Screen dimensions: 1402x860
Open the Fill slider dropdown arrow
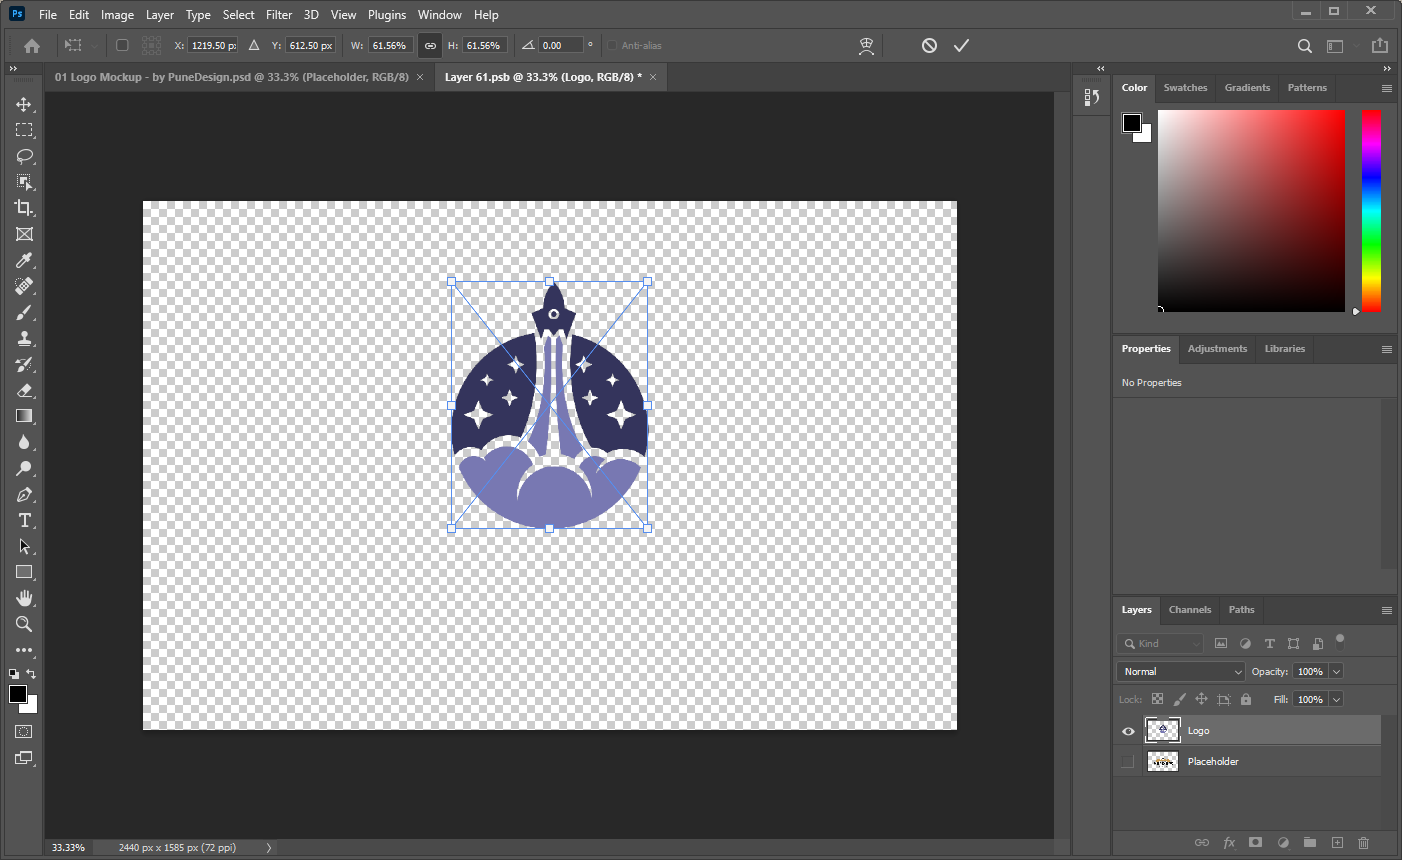tap(1336, 699)
